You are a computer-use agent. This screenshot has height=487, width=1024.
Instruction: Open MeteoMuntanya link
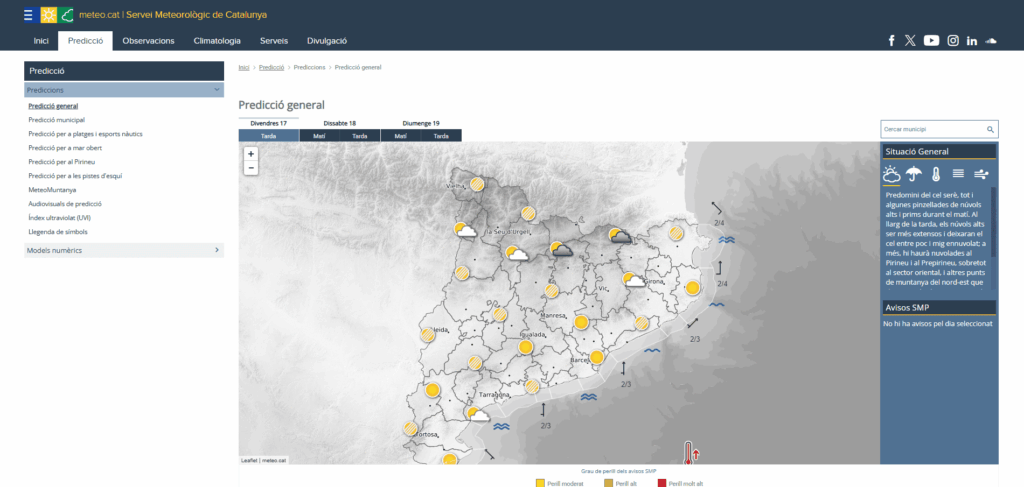click(x=52, y=189)
